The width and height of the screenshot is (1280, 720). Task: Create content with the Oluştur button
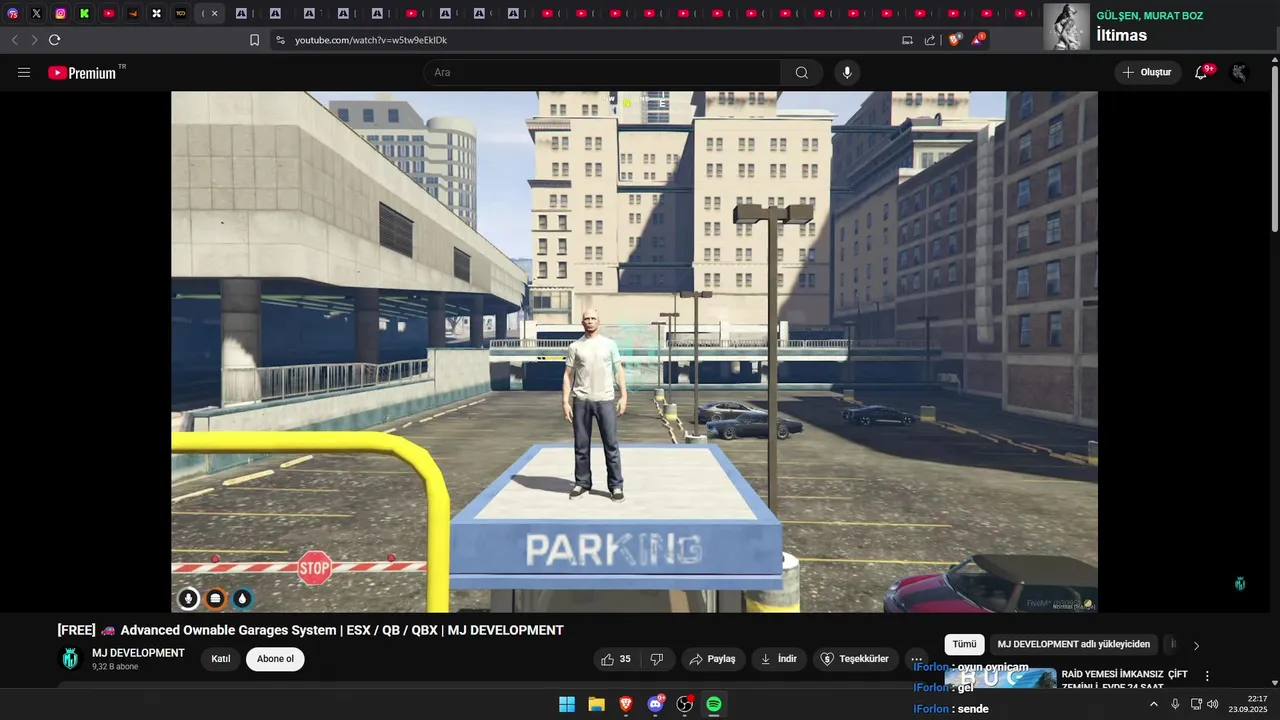click(x=1147, y=73)
